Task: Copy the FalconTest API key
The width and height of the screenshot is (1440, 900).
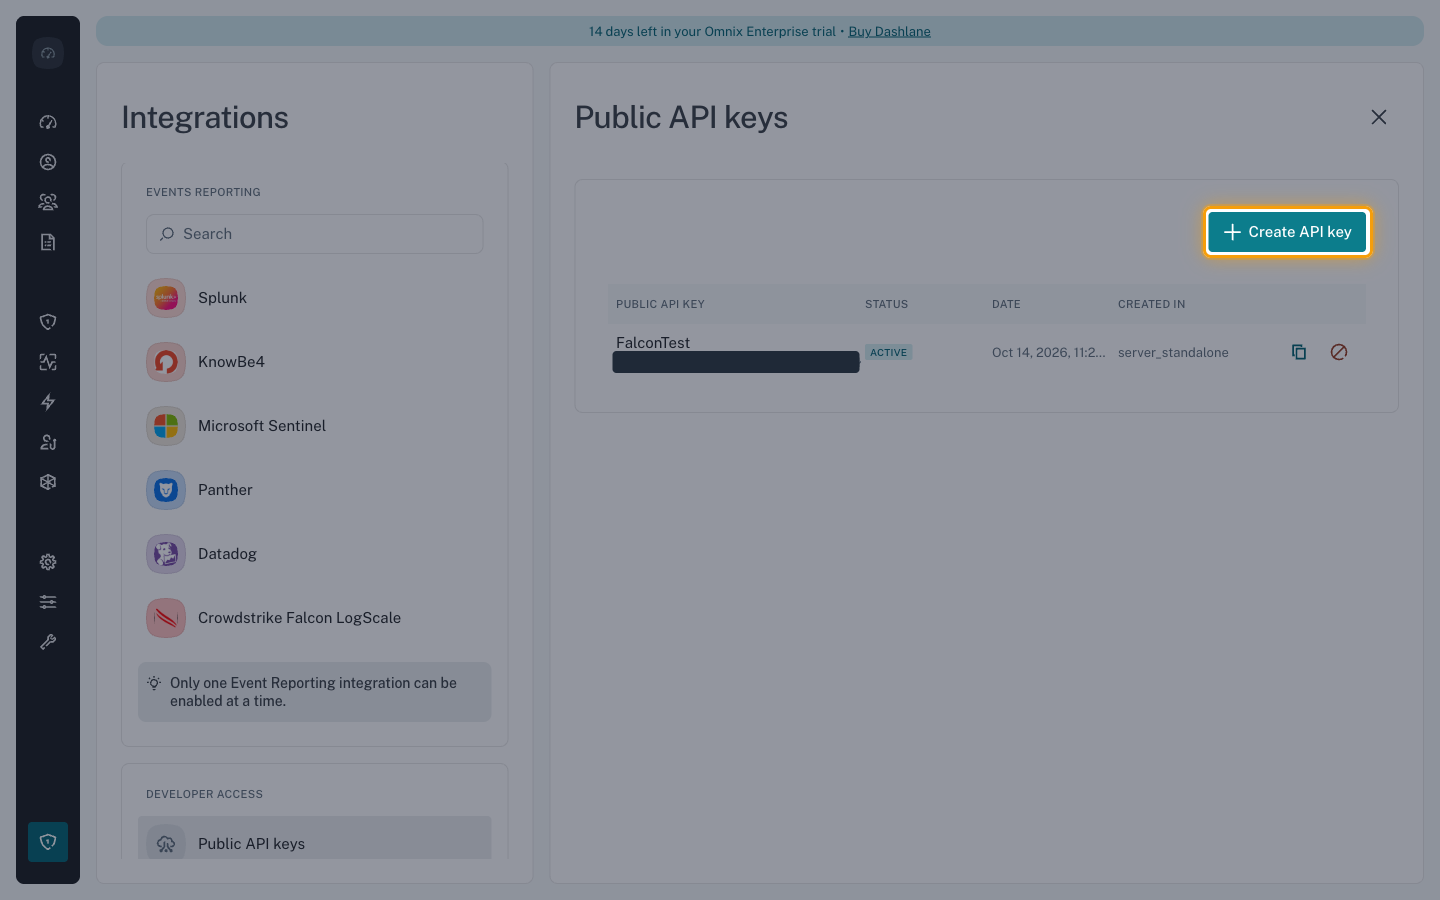Action: coord(1299,352)
